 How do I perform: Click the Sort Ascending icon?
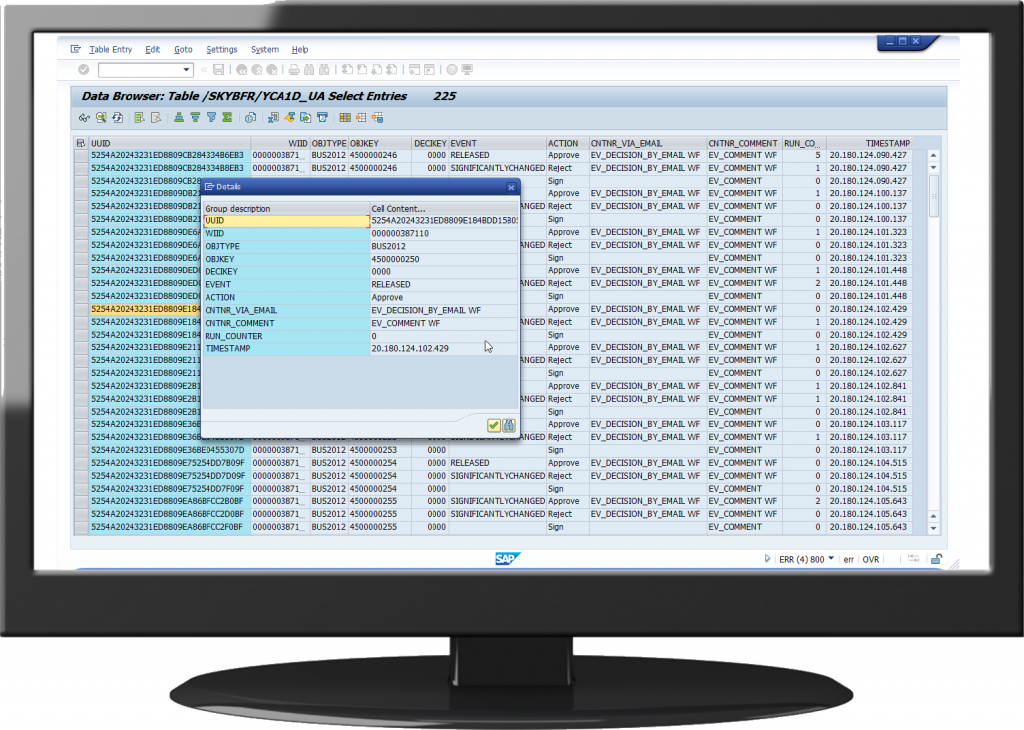click(x=179, y=118)
